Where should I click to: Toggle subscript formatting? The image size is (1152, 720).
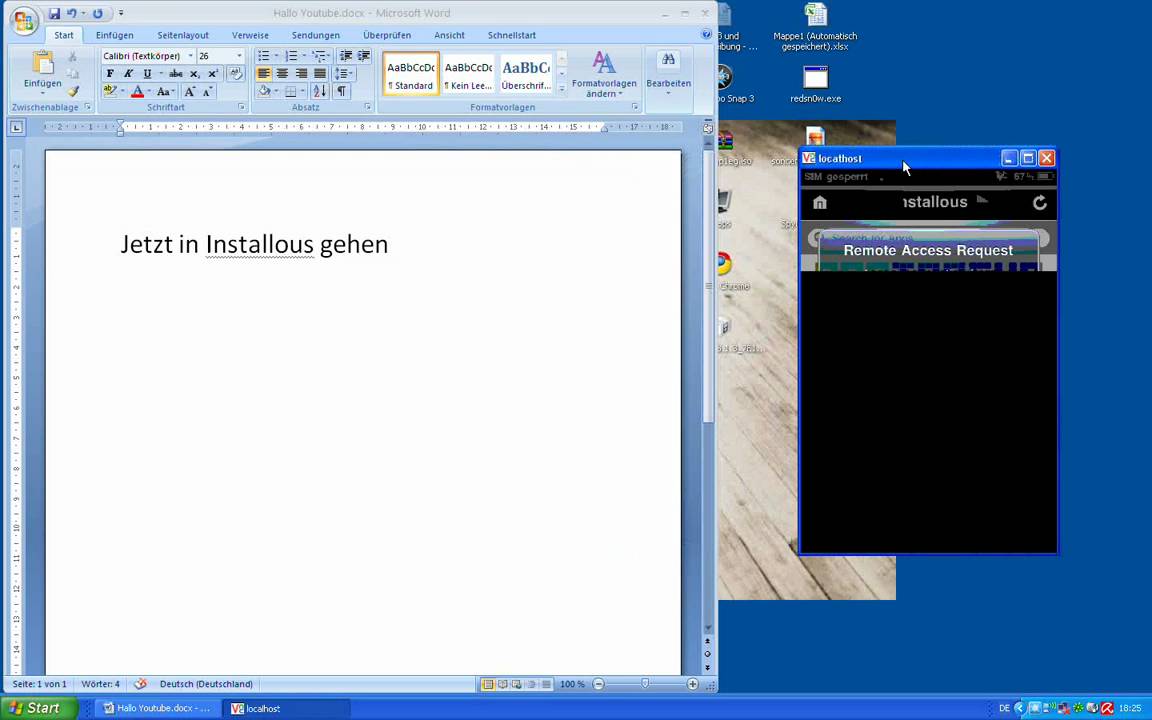point(195,73)
